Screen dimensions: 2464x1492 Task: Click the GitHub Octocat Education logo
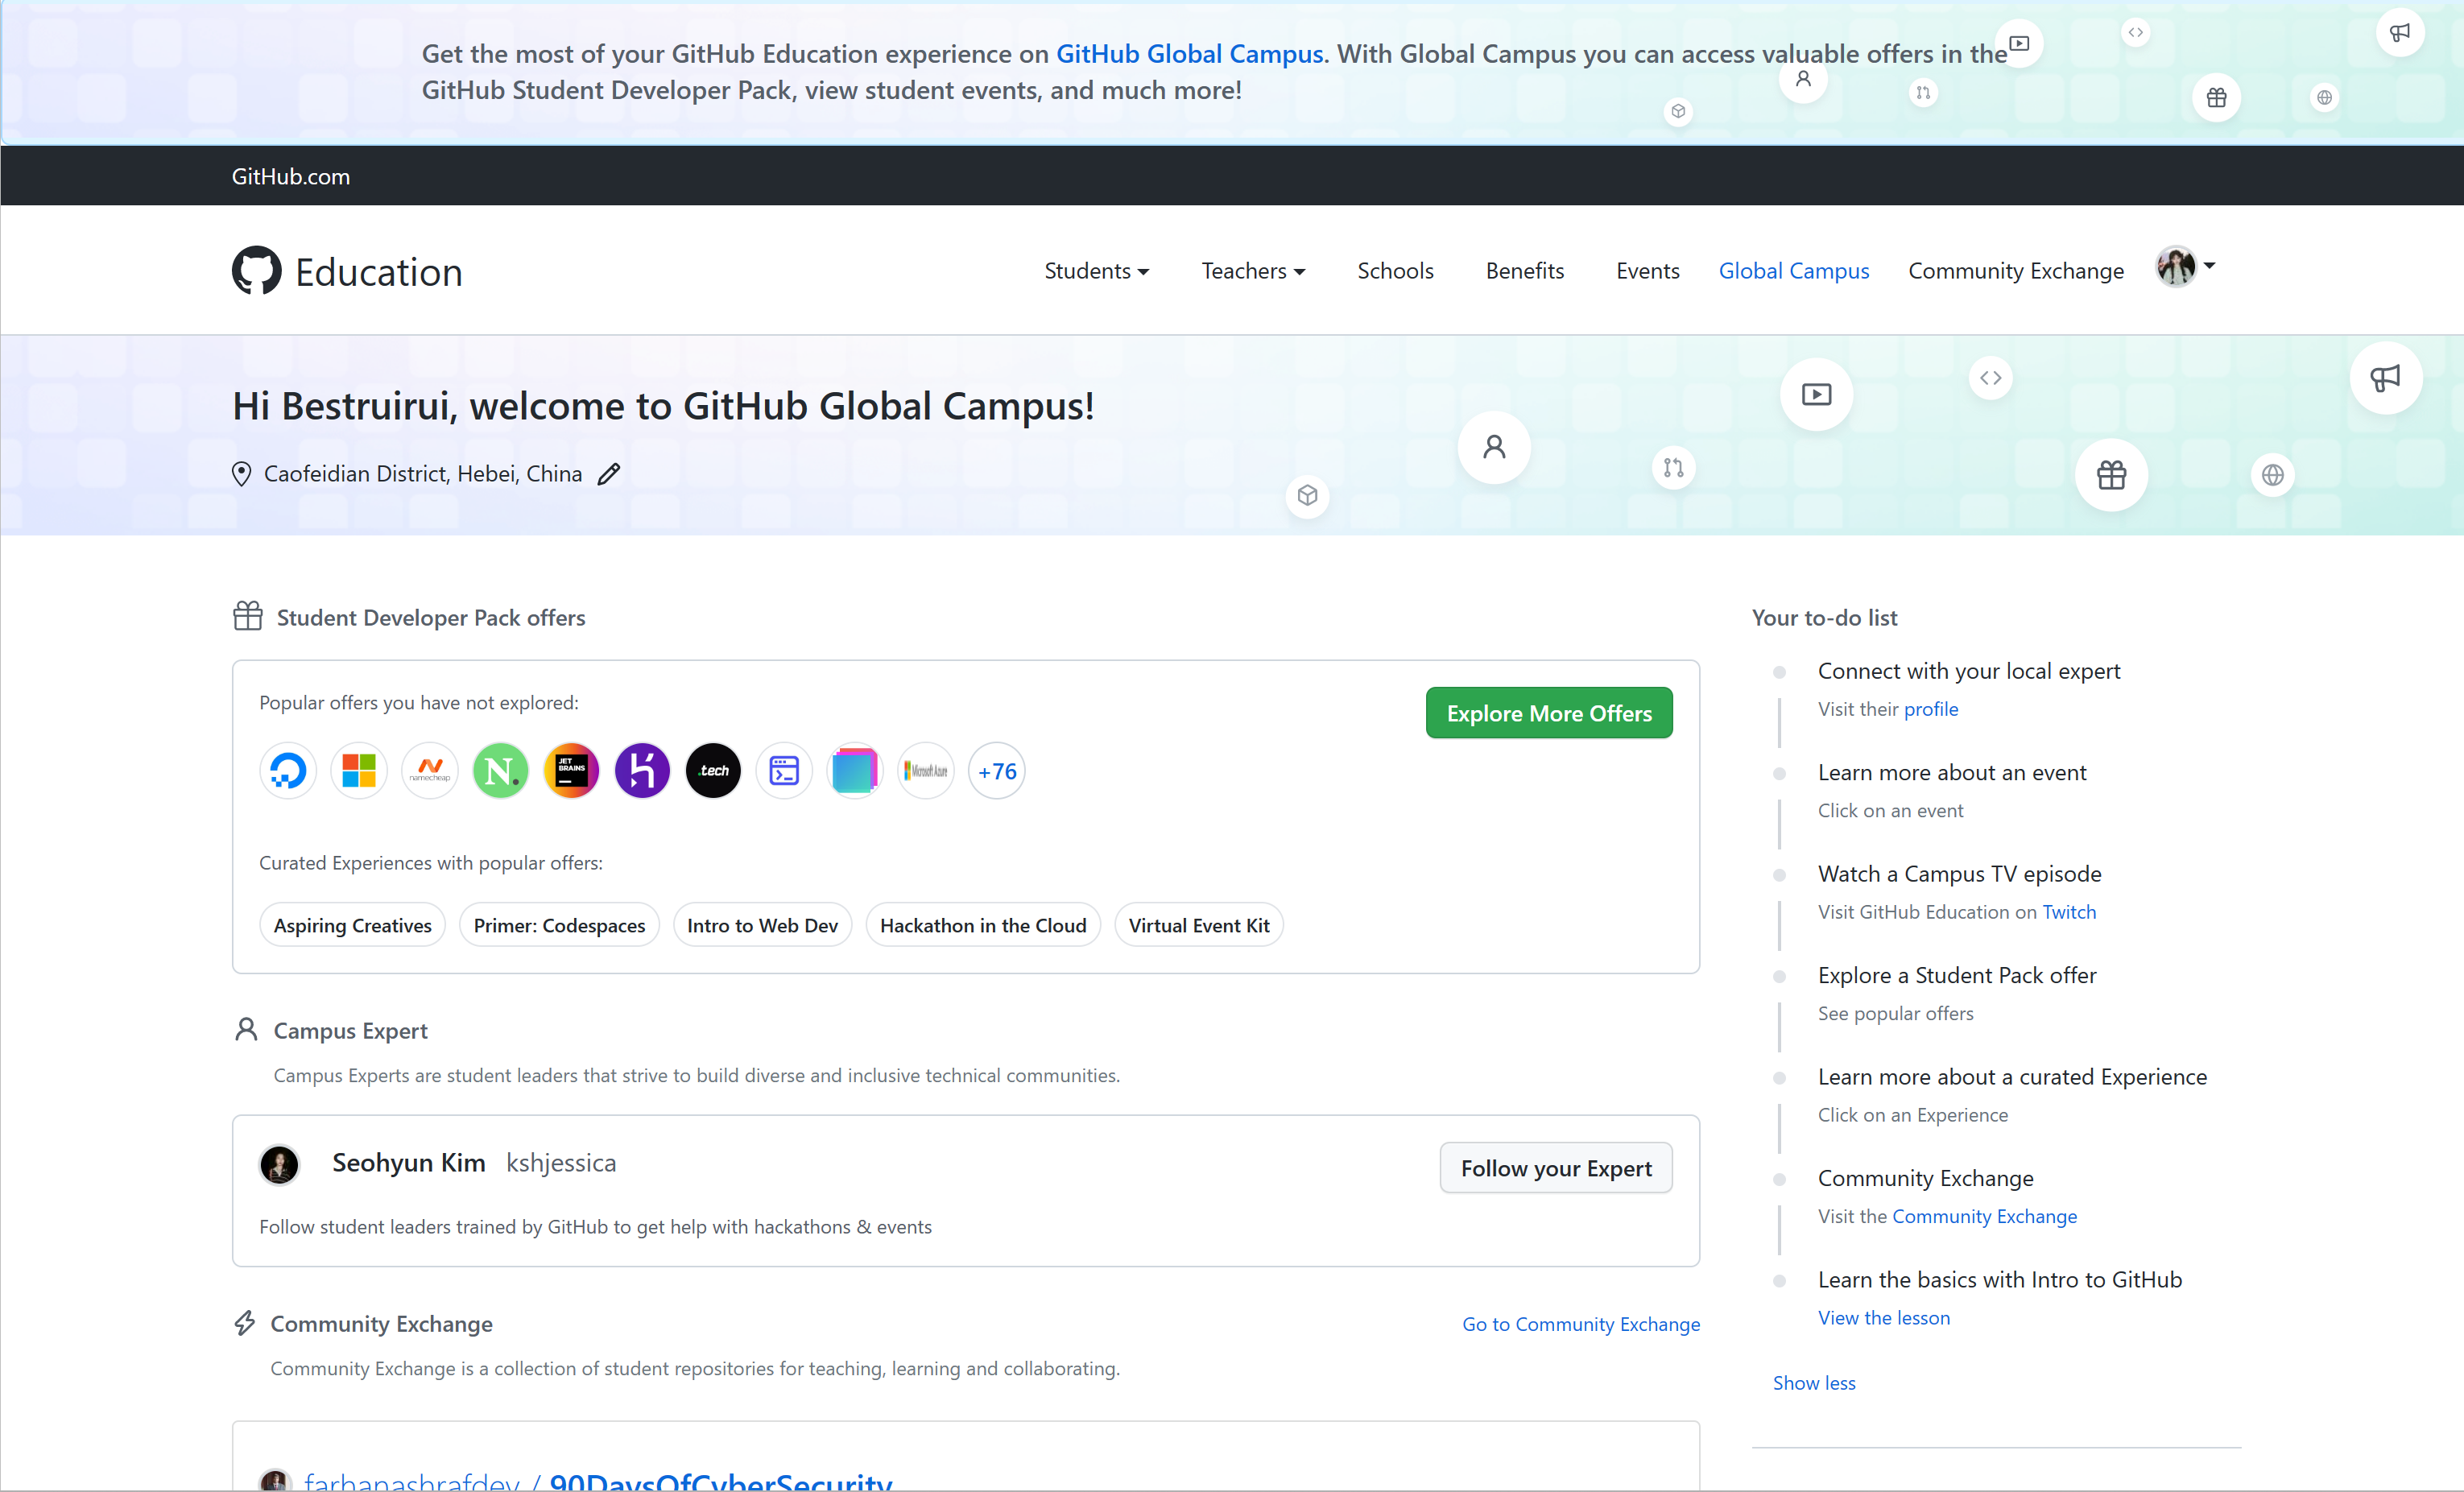(x=257, y=270)
